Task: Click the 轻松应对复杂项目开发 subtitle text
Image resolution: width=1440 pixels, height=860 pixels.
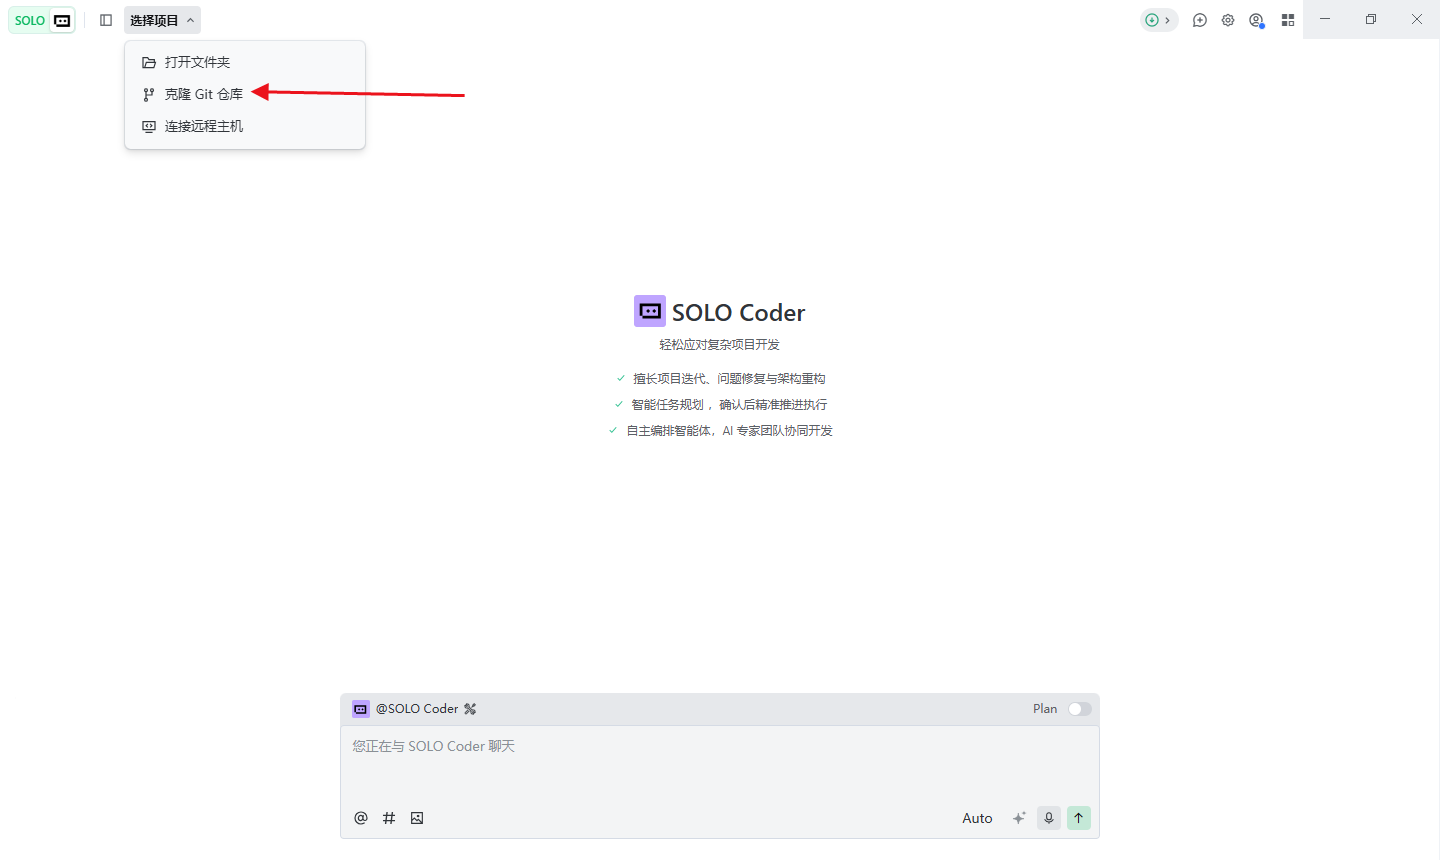Action: click(x=719, y=345)
